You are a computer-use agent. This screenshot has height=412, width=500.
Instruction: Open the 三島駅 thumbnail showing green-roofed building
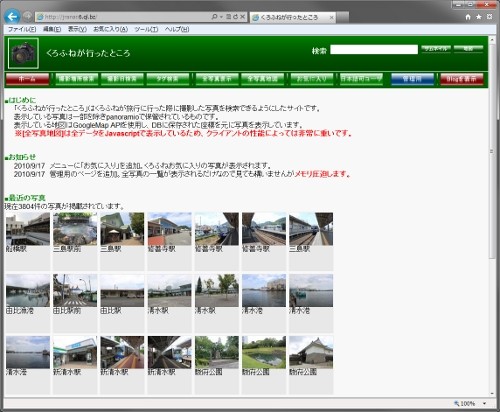pos(122,229)
